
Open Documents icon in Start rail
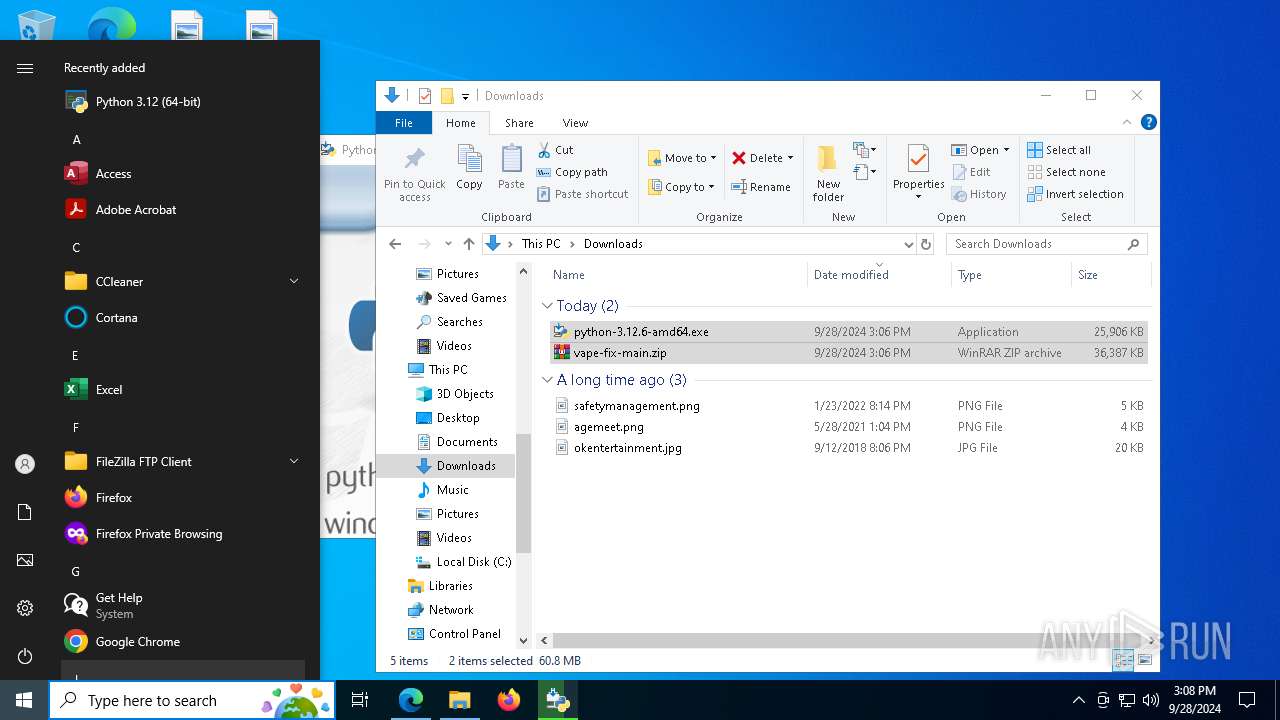pos(25,512)
